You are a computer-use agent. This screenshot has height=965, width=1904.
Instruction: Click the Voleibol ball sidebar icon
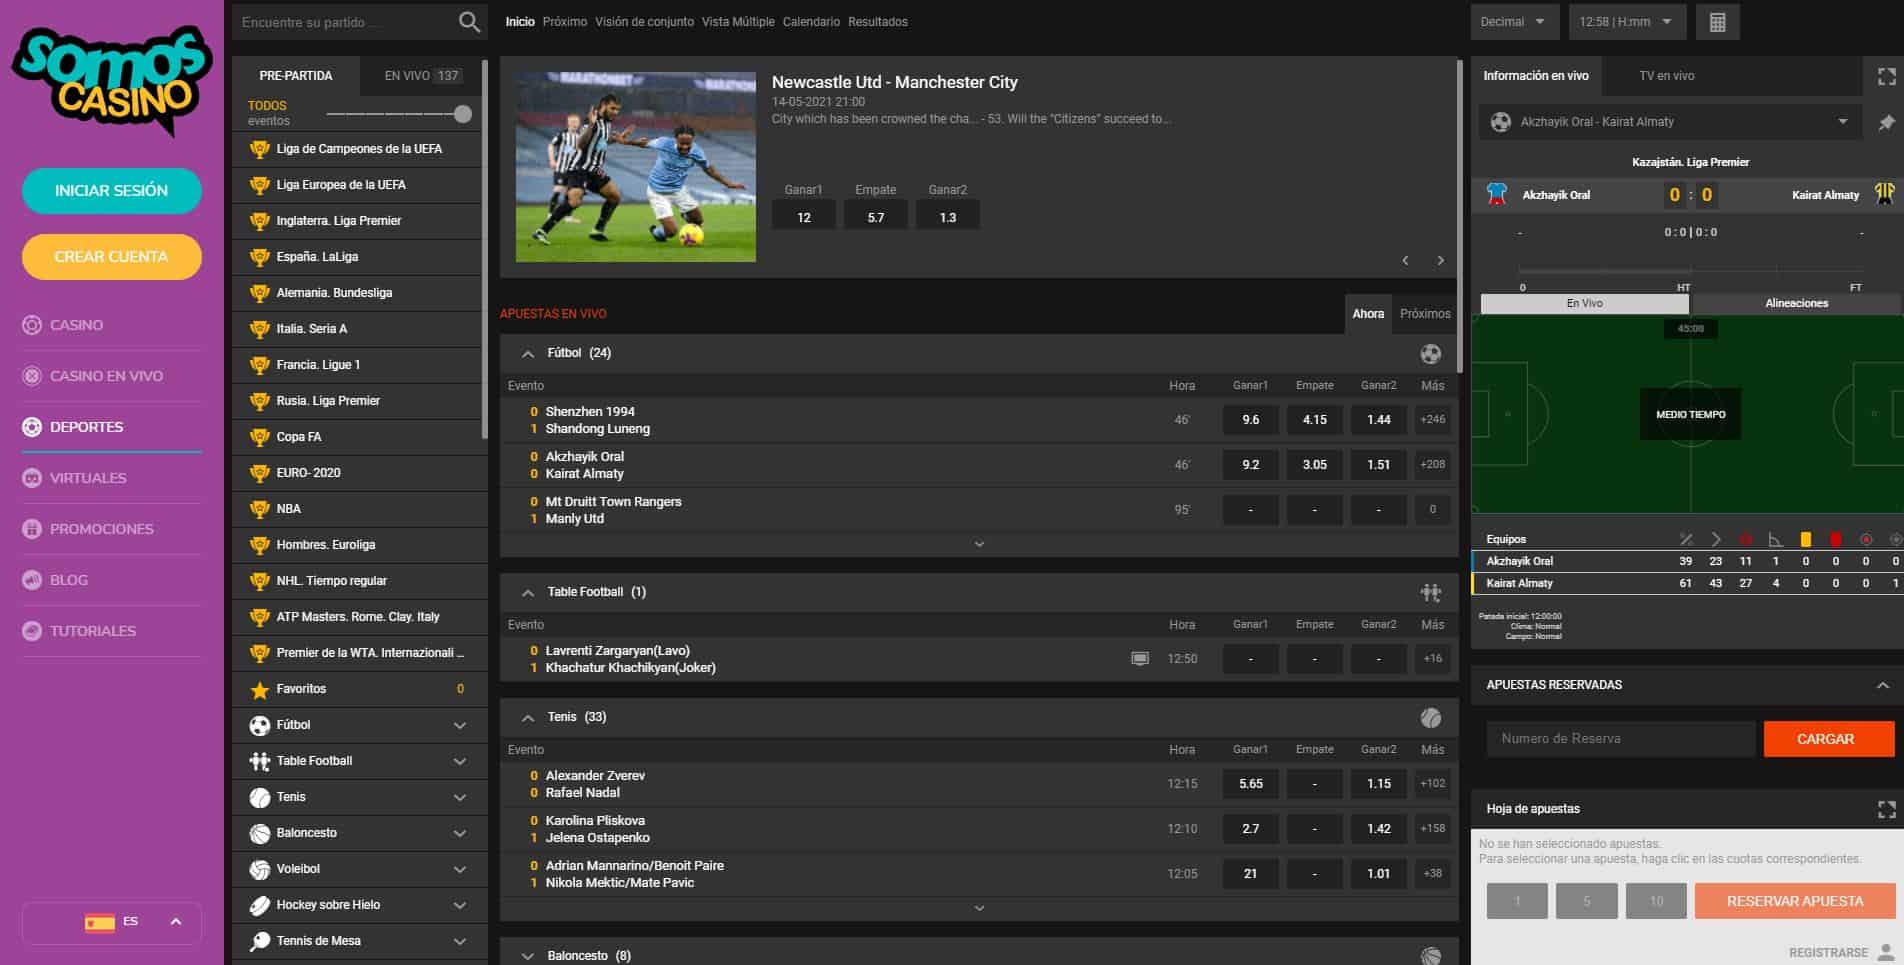tap(260, 869)
